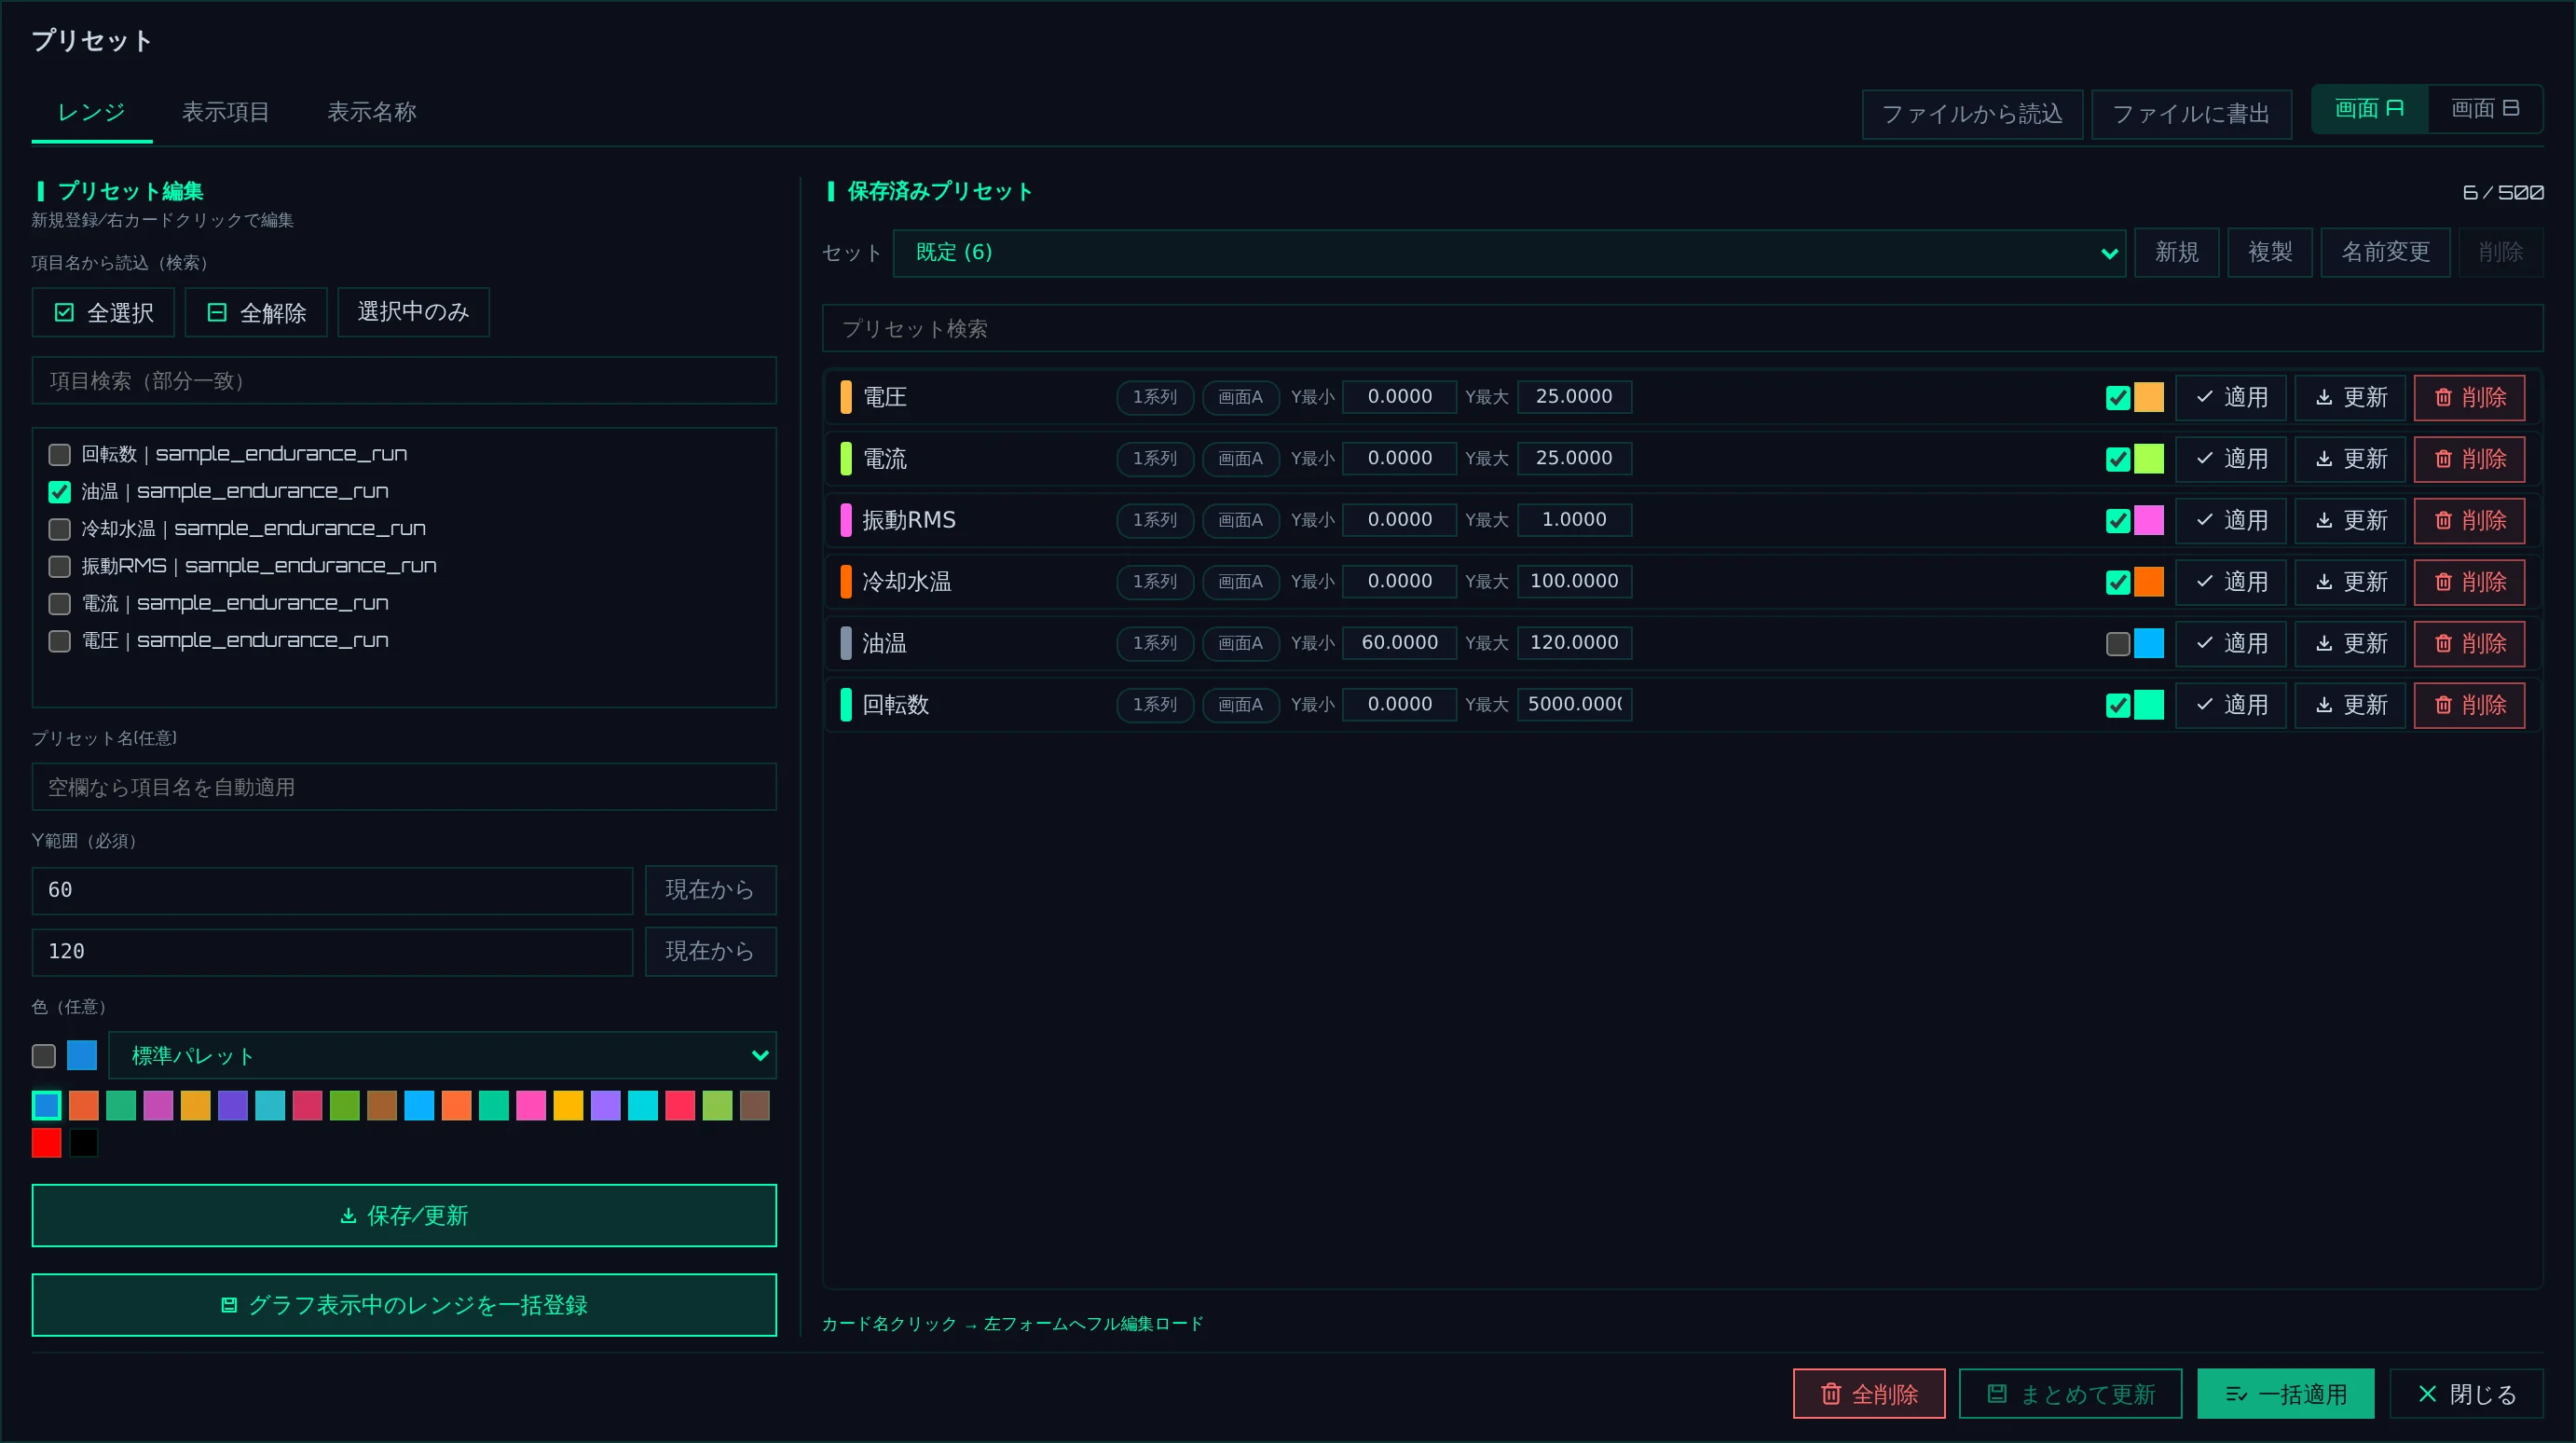This screenshot has height=1443, width=2576.
Task: Click 名前変更 button
Action: coord(2385,252)
